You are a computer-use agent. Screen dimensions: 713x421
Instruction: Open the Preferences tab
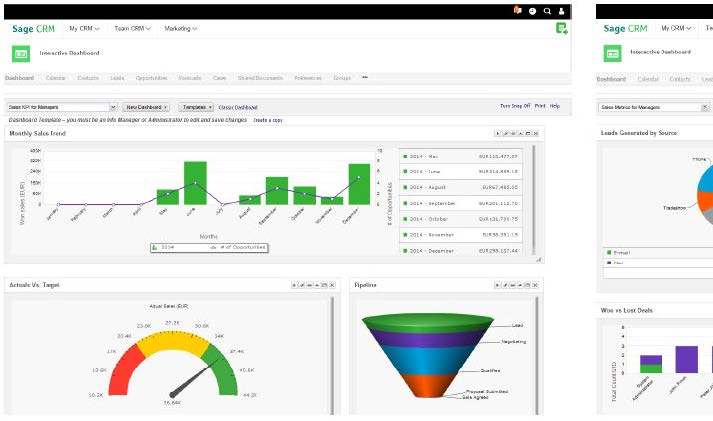308,78
